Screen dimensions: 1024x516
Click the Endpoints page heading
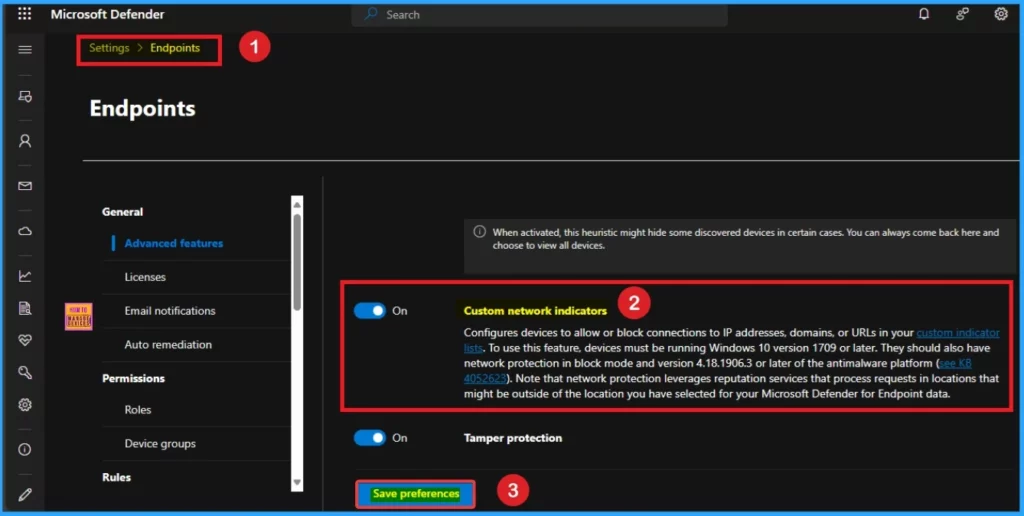(x=142, y=108)
